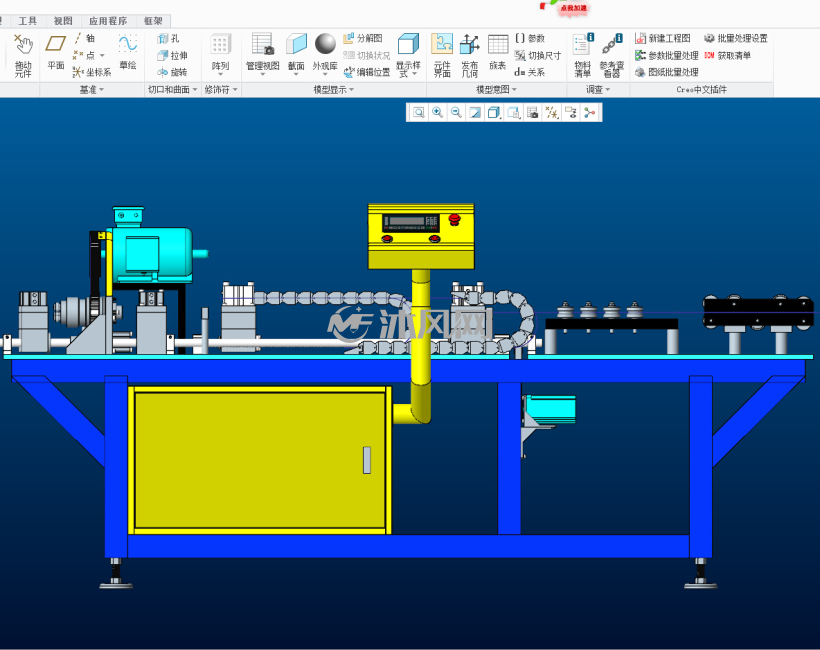Open the Family Table (族表)
The width and height of the screenshot is (820, 650).
497,52
